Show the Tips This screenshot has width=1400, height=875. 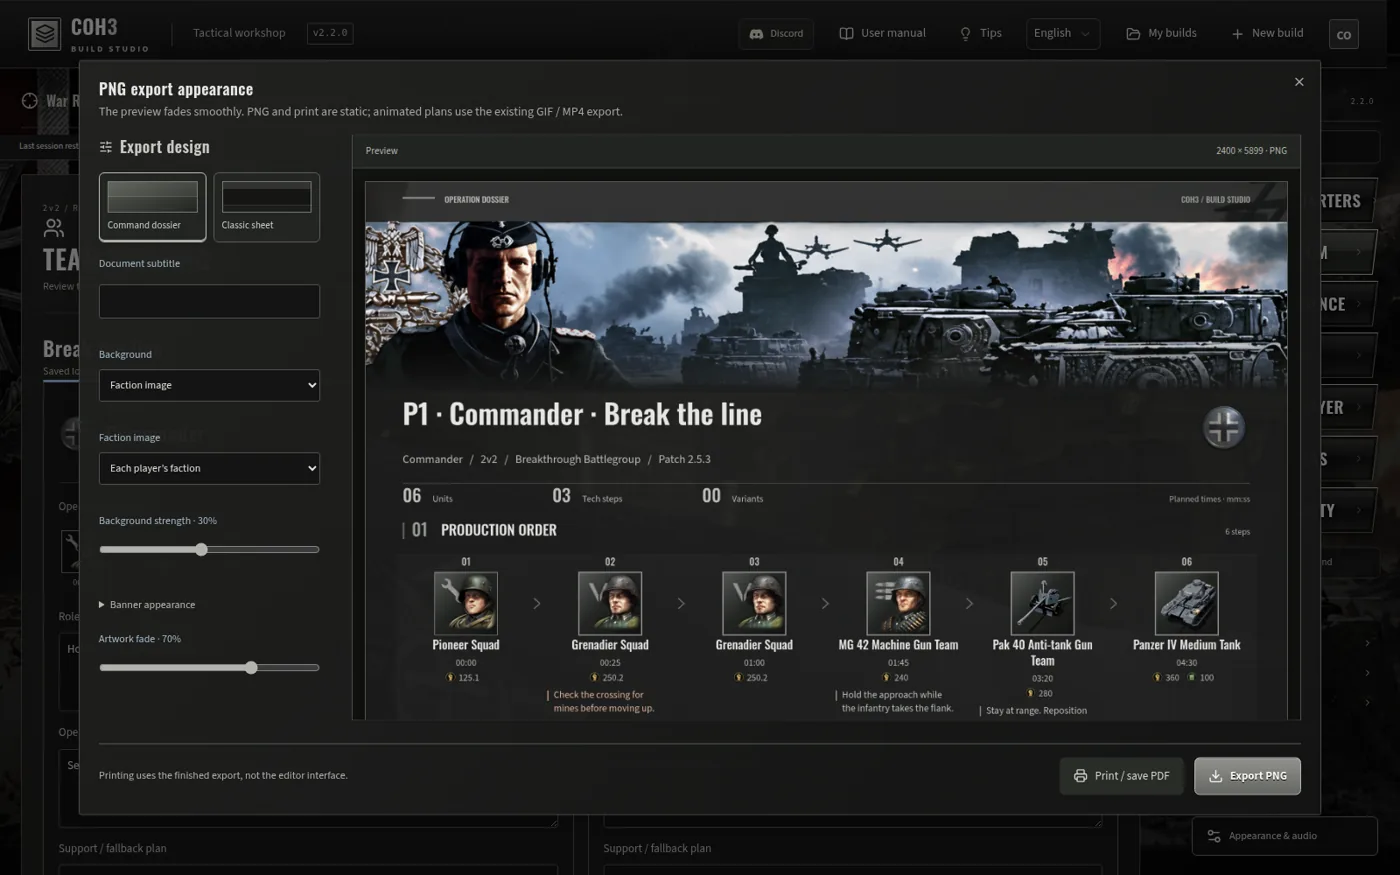(x=980, y=34)
